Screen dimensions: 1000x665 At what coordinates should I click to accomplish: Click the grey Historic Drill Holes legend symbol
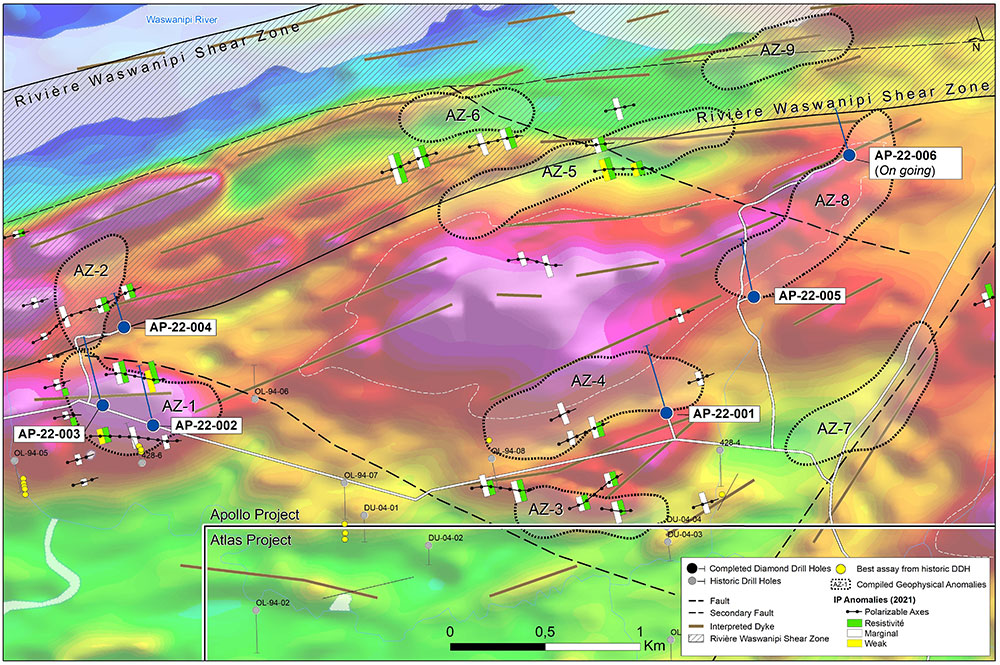tap(695, 581)
